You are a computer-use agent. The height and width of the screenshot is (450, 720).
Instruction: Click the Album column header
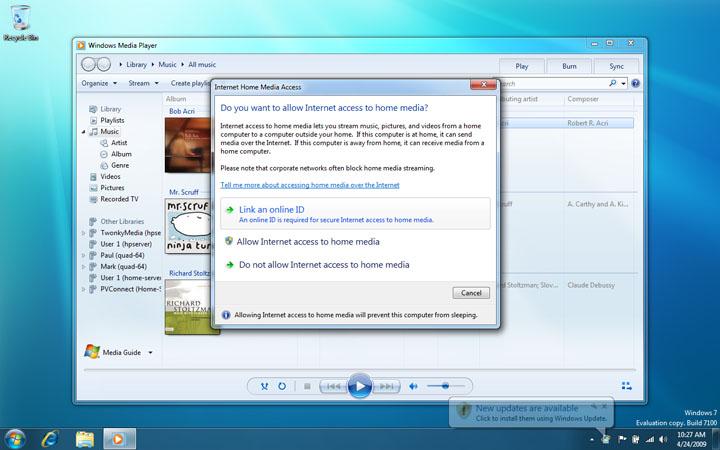coord(176,99)
